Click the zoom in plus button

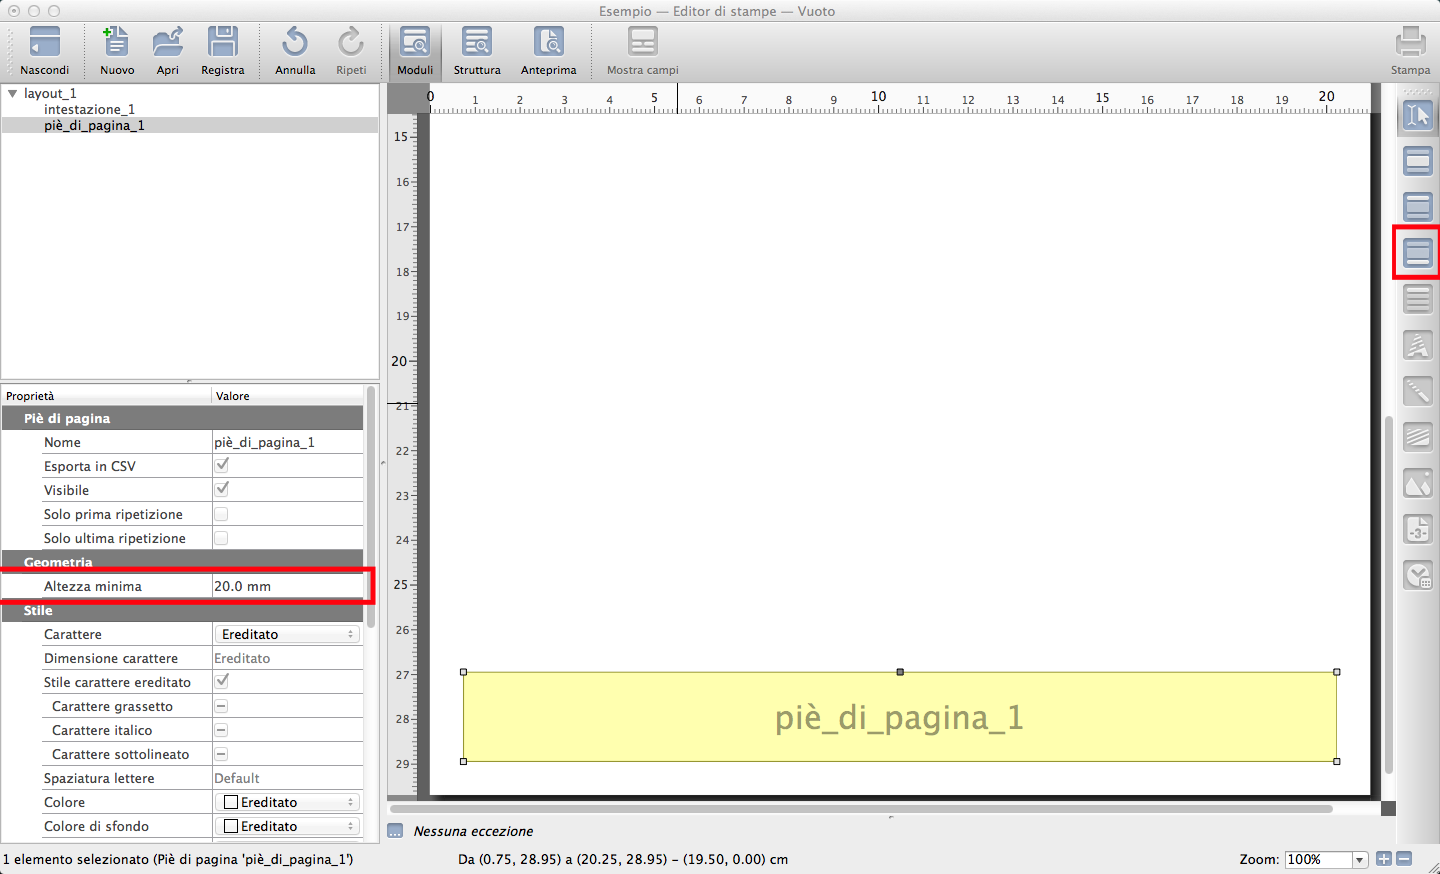[x=1384, y=859]
